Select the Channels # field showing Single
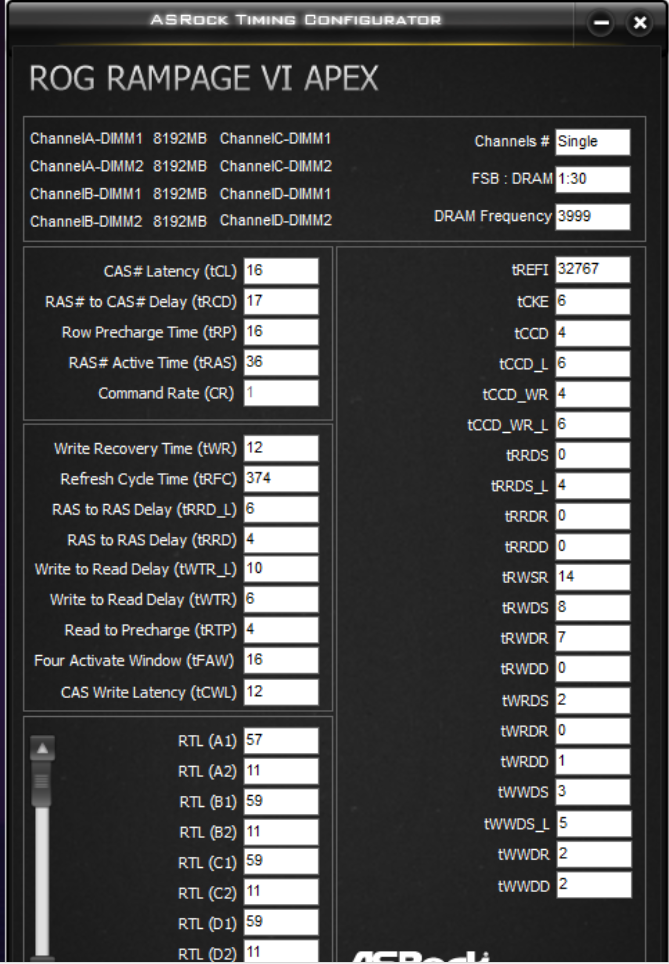669x964 pixels. [593, 142]
